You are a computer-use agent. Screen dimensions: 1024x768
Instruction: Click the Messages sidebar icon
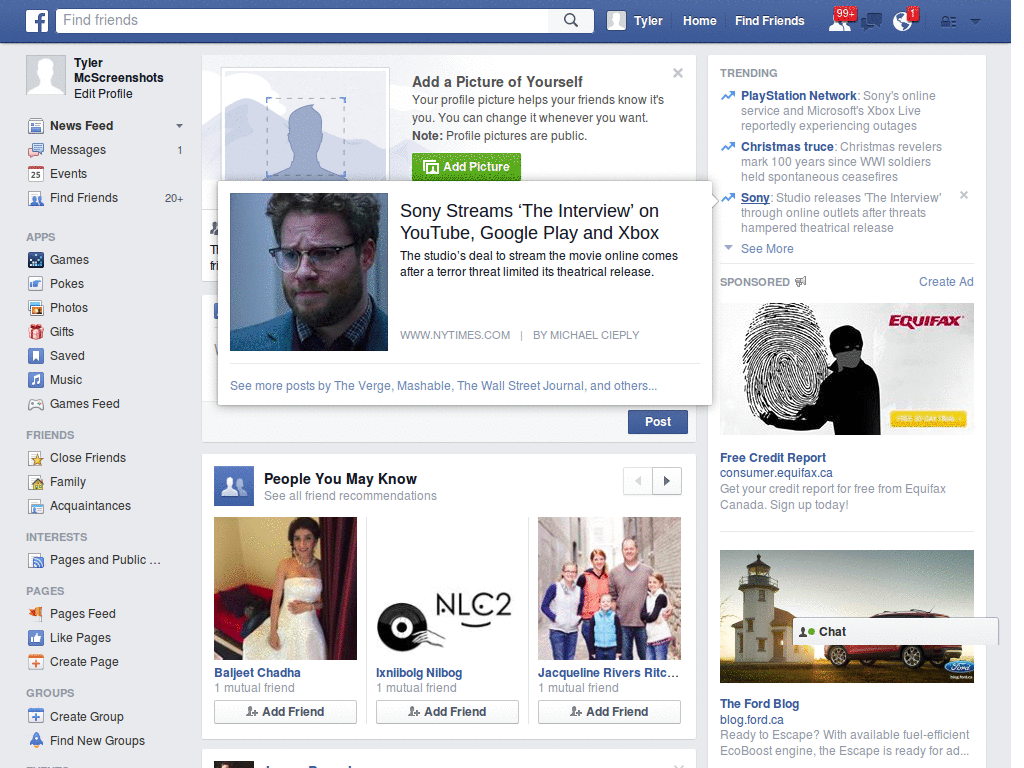coord(36,150)
